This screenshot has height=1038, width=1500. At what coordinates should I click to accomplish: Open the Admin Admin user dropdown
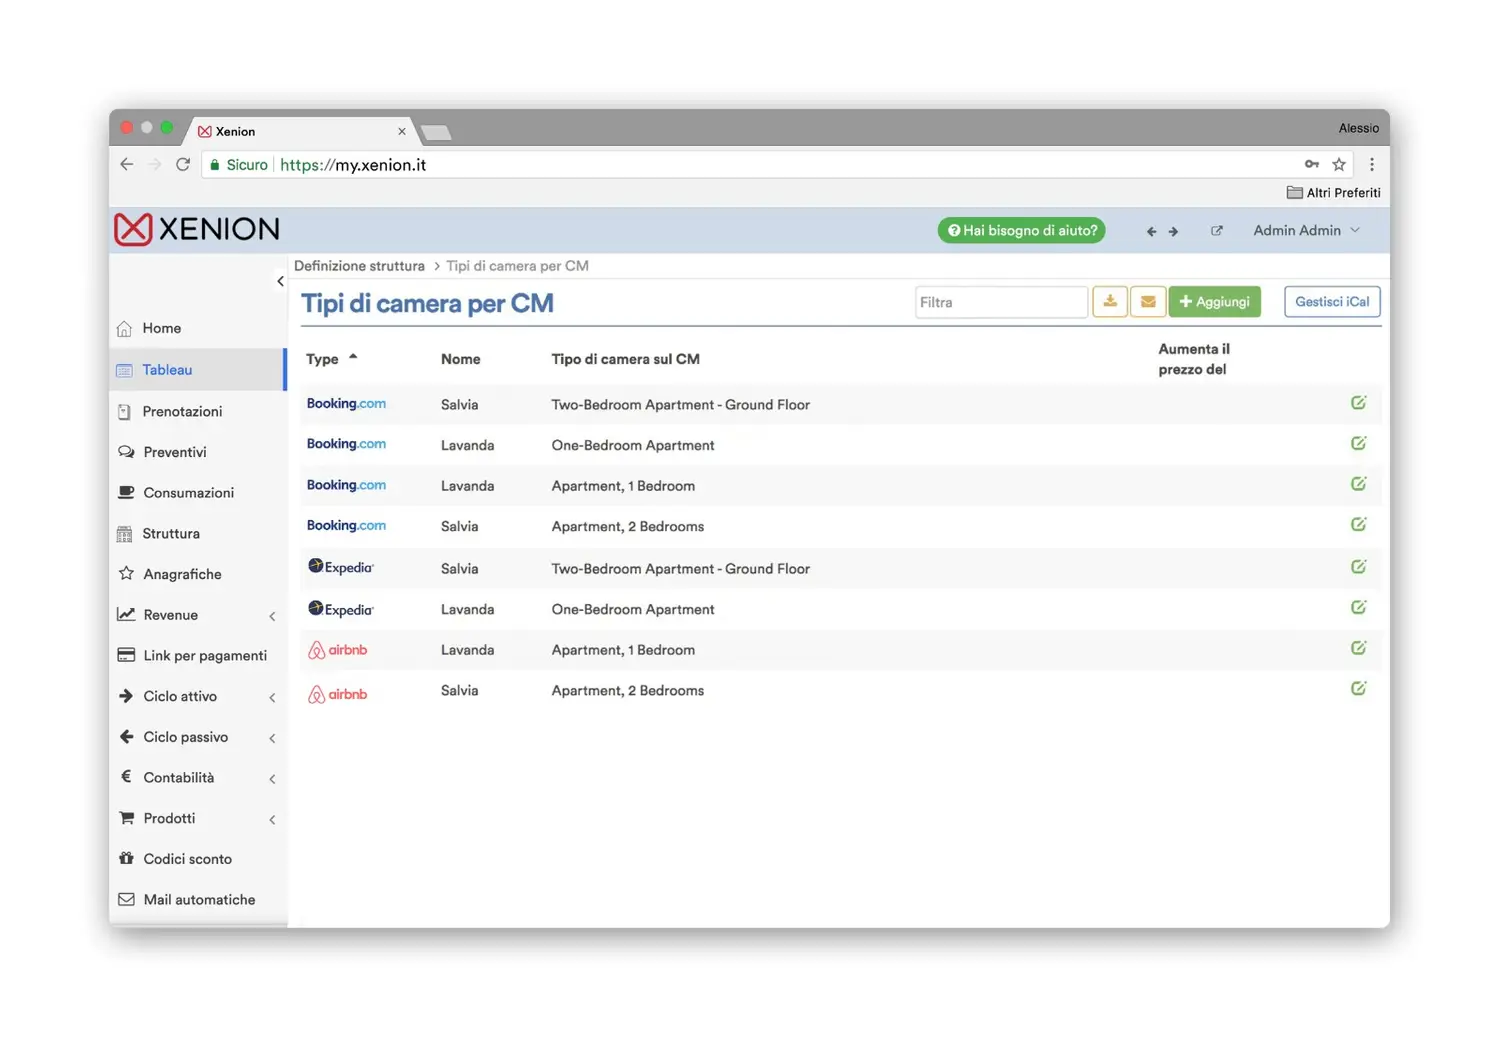(x=1306, y=231)
